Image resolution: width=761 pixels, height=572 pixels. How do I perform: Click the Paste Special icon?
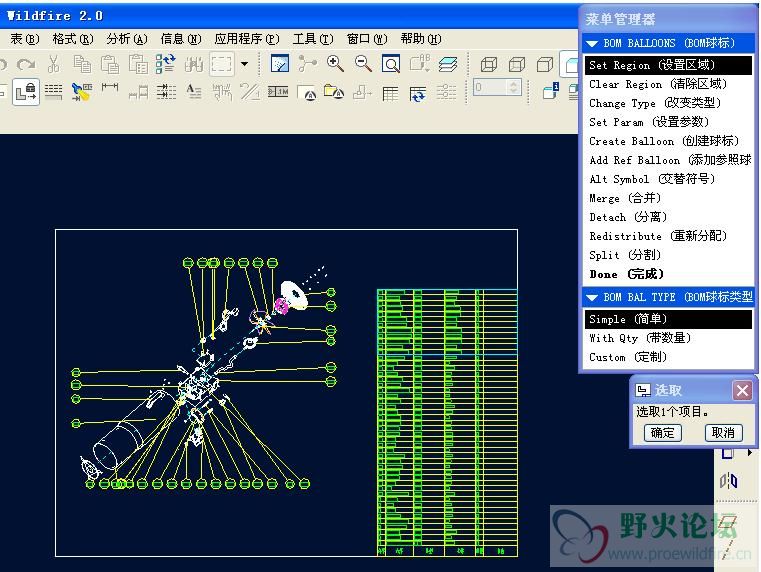pos(138,64)
